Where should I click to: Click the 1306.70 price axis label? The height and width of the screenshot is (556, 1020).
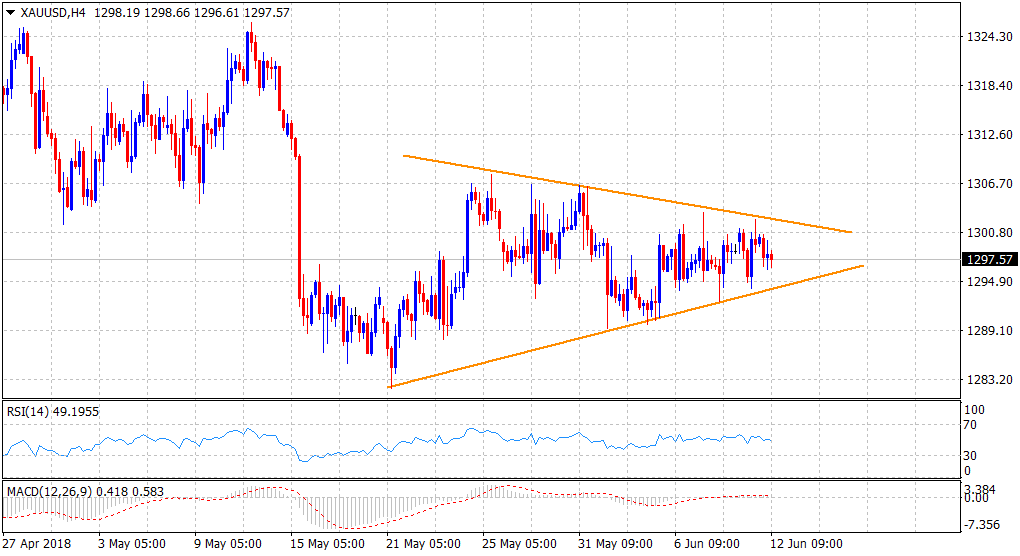point(988,184)
